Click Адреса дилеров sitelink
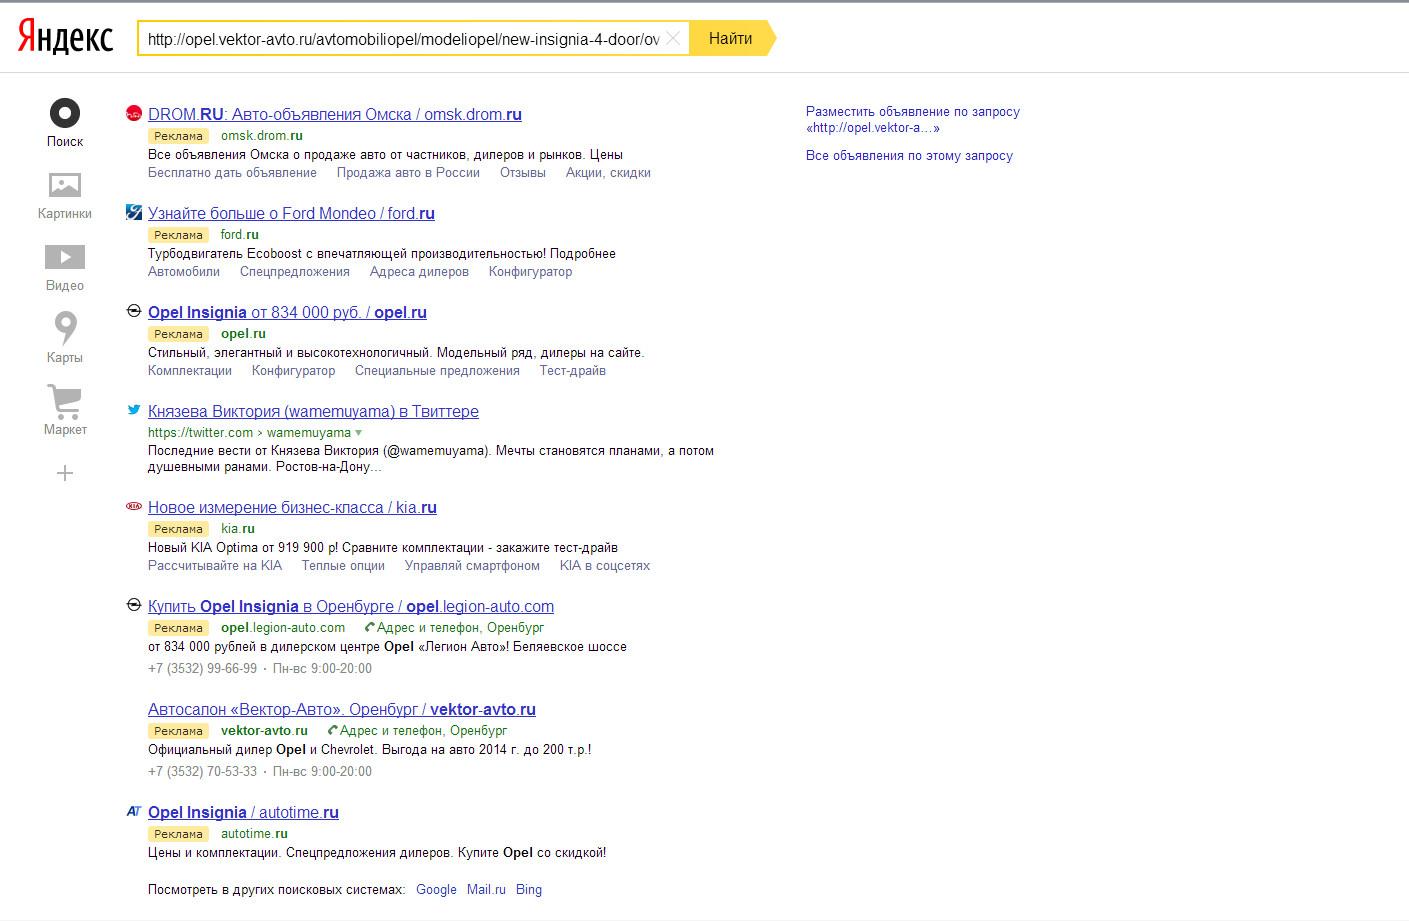1409x921 pixels. (x=419, y=271)
